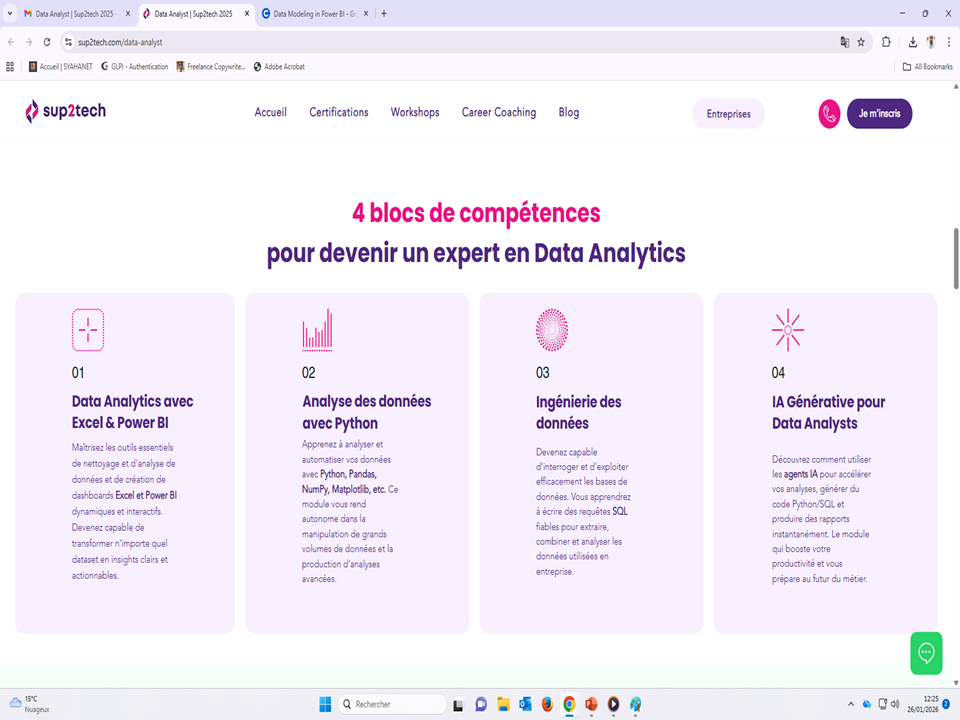Bookmark this page with the star icon
Image resolution: width=960 pixels, height=720 pixels.
tap(861, 42)
